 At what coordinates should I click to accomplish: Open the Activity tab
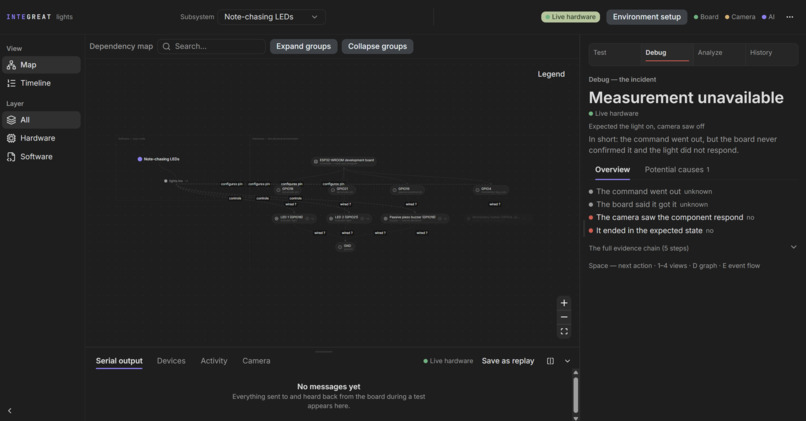(x=214, y=361)
